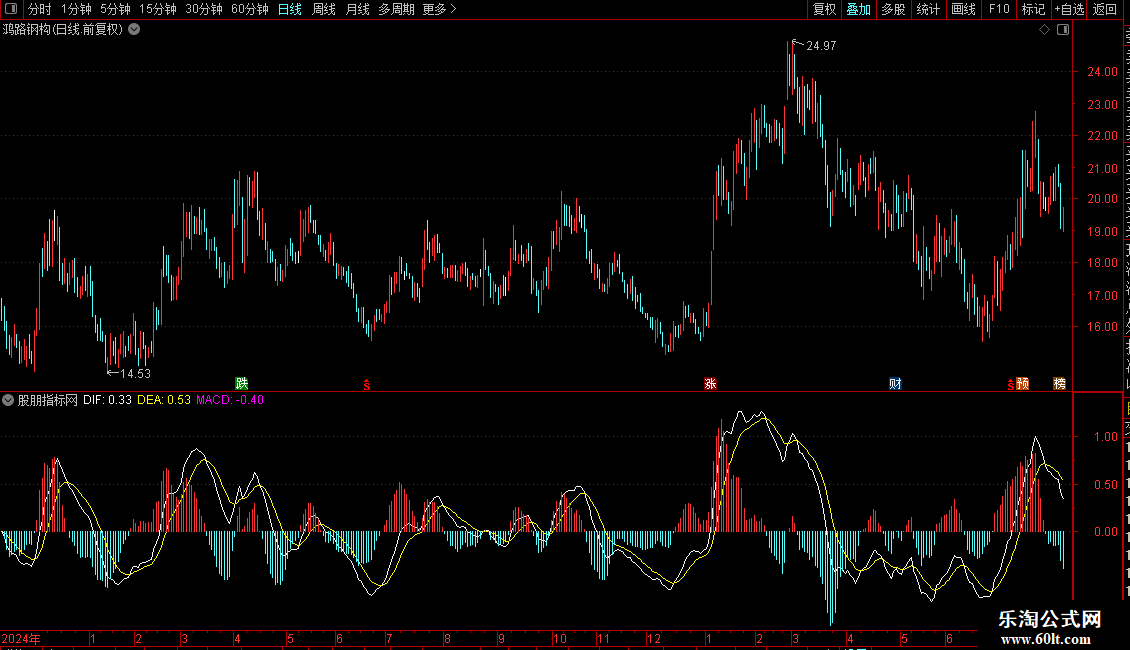
Task: Click the 预 forecast marker icon
Action: pyautogui.click(x=1023, y=383)
